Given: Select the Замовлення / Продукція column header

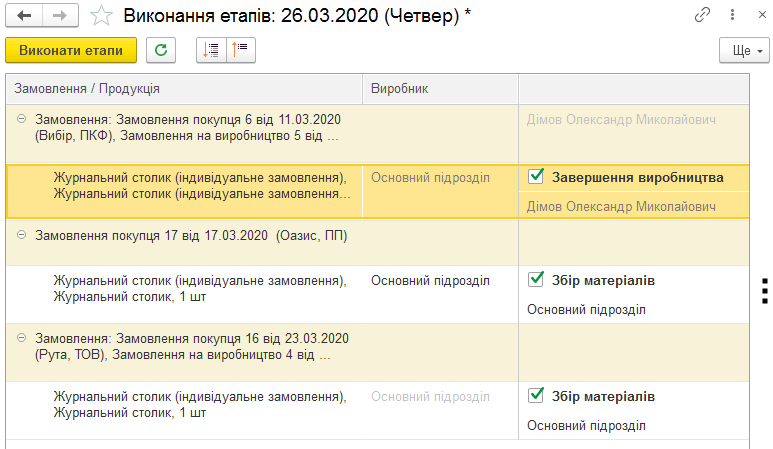Looking at the screenshot, I should pyautogui.click(x=184, y=89).
